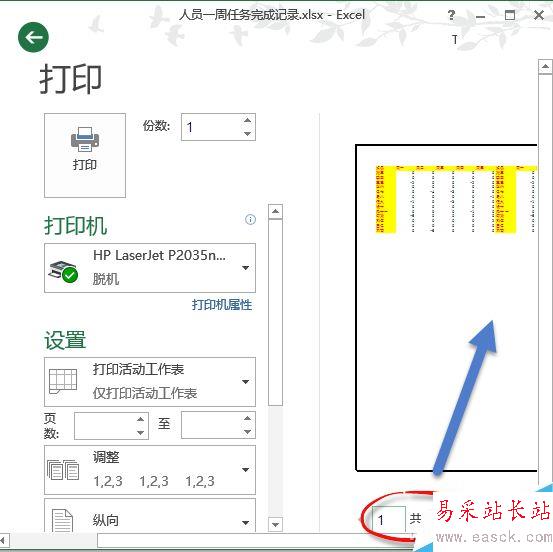Increase the start page number spinner
The height and width of the screenshot is (552, 553).
140,419
